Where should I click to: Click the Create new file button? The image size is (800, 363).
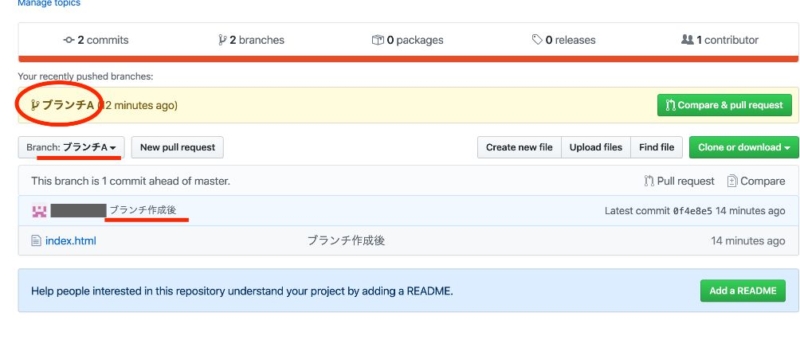pos(519,148)
